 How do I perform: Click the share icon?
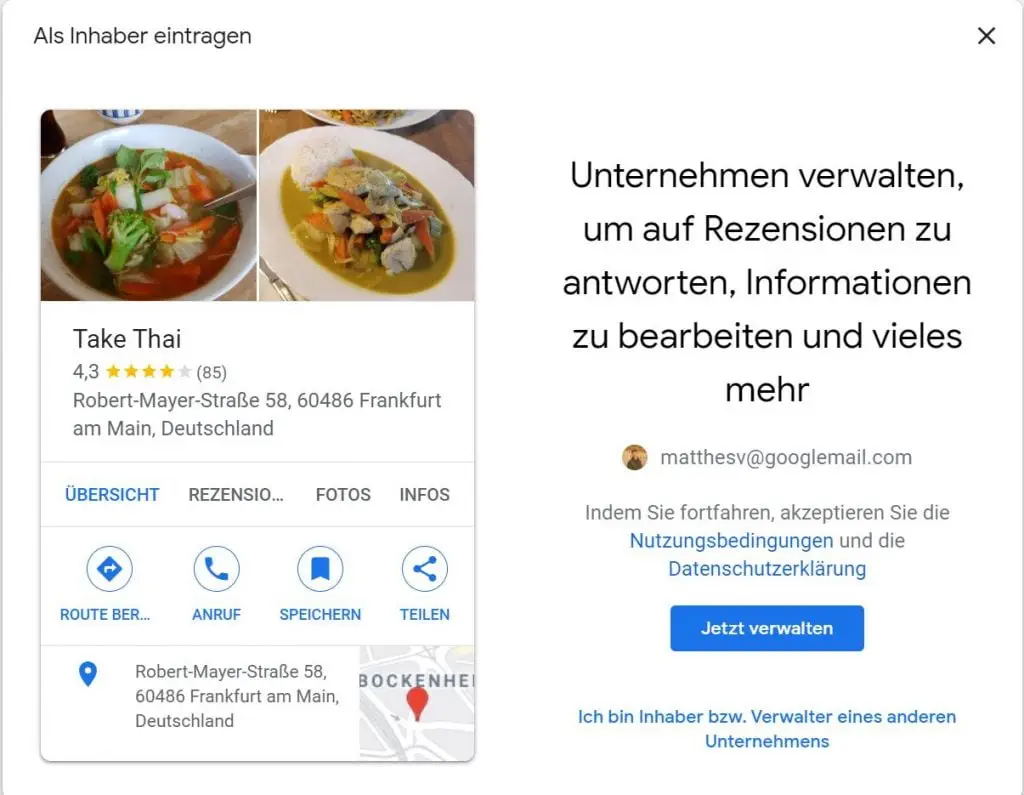point(424,569)
